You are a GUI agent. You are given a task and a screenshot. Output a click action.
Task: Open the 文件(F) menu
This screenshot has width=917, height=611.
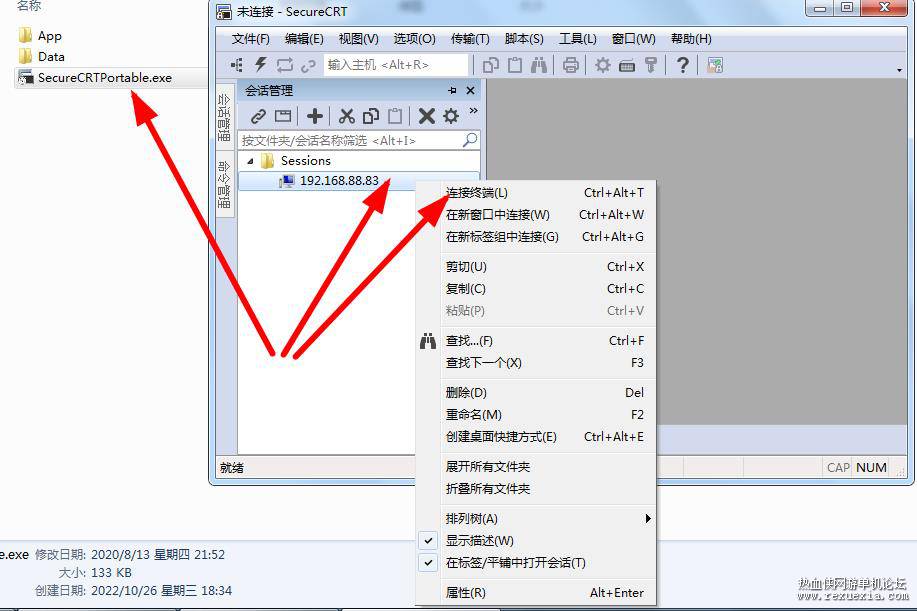coord(251,39)
